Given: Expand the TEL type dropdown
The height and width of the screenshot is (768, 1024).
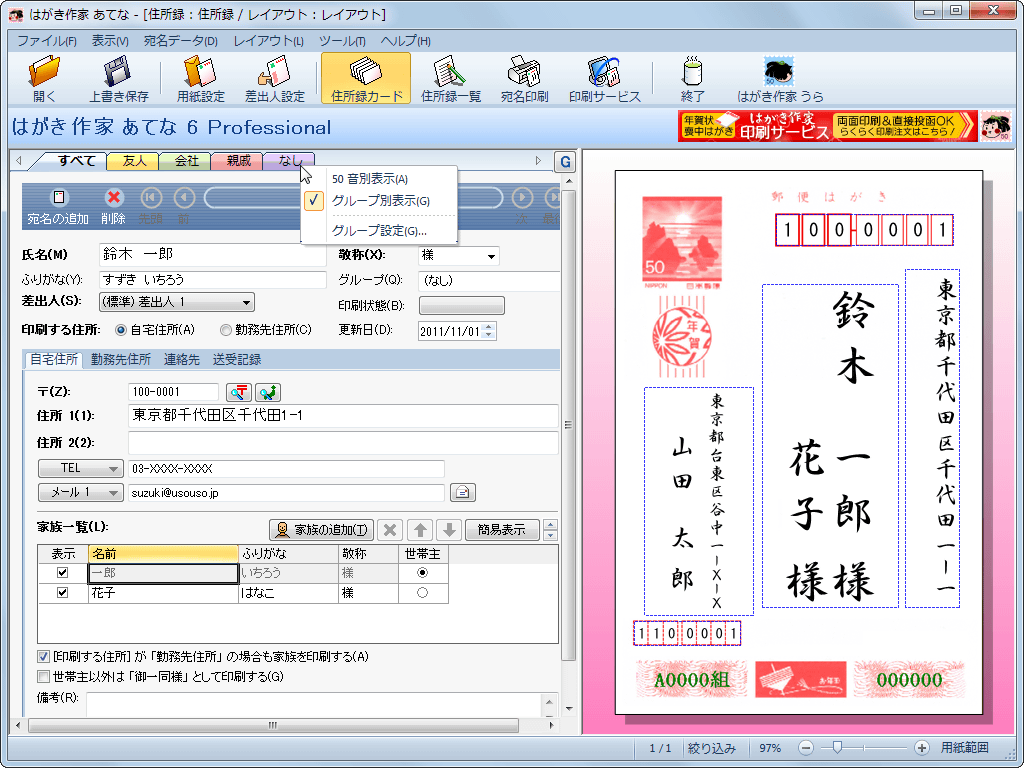Looking at the screenshot, I should coord(81,468).
